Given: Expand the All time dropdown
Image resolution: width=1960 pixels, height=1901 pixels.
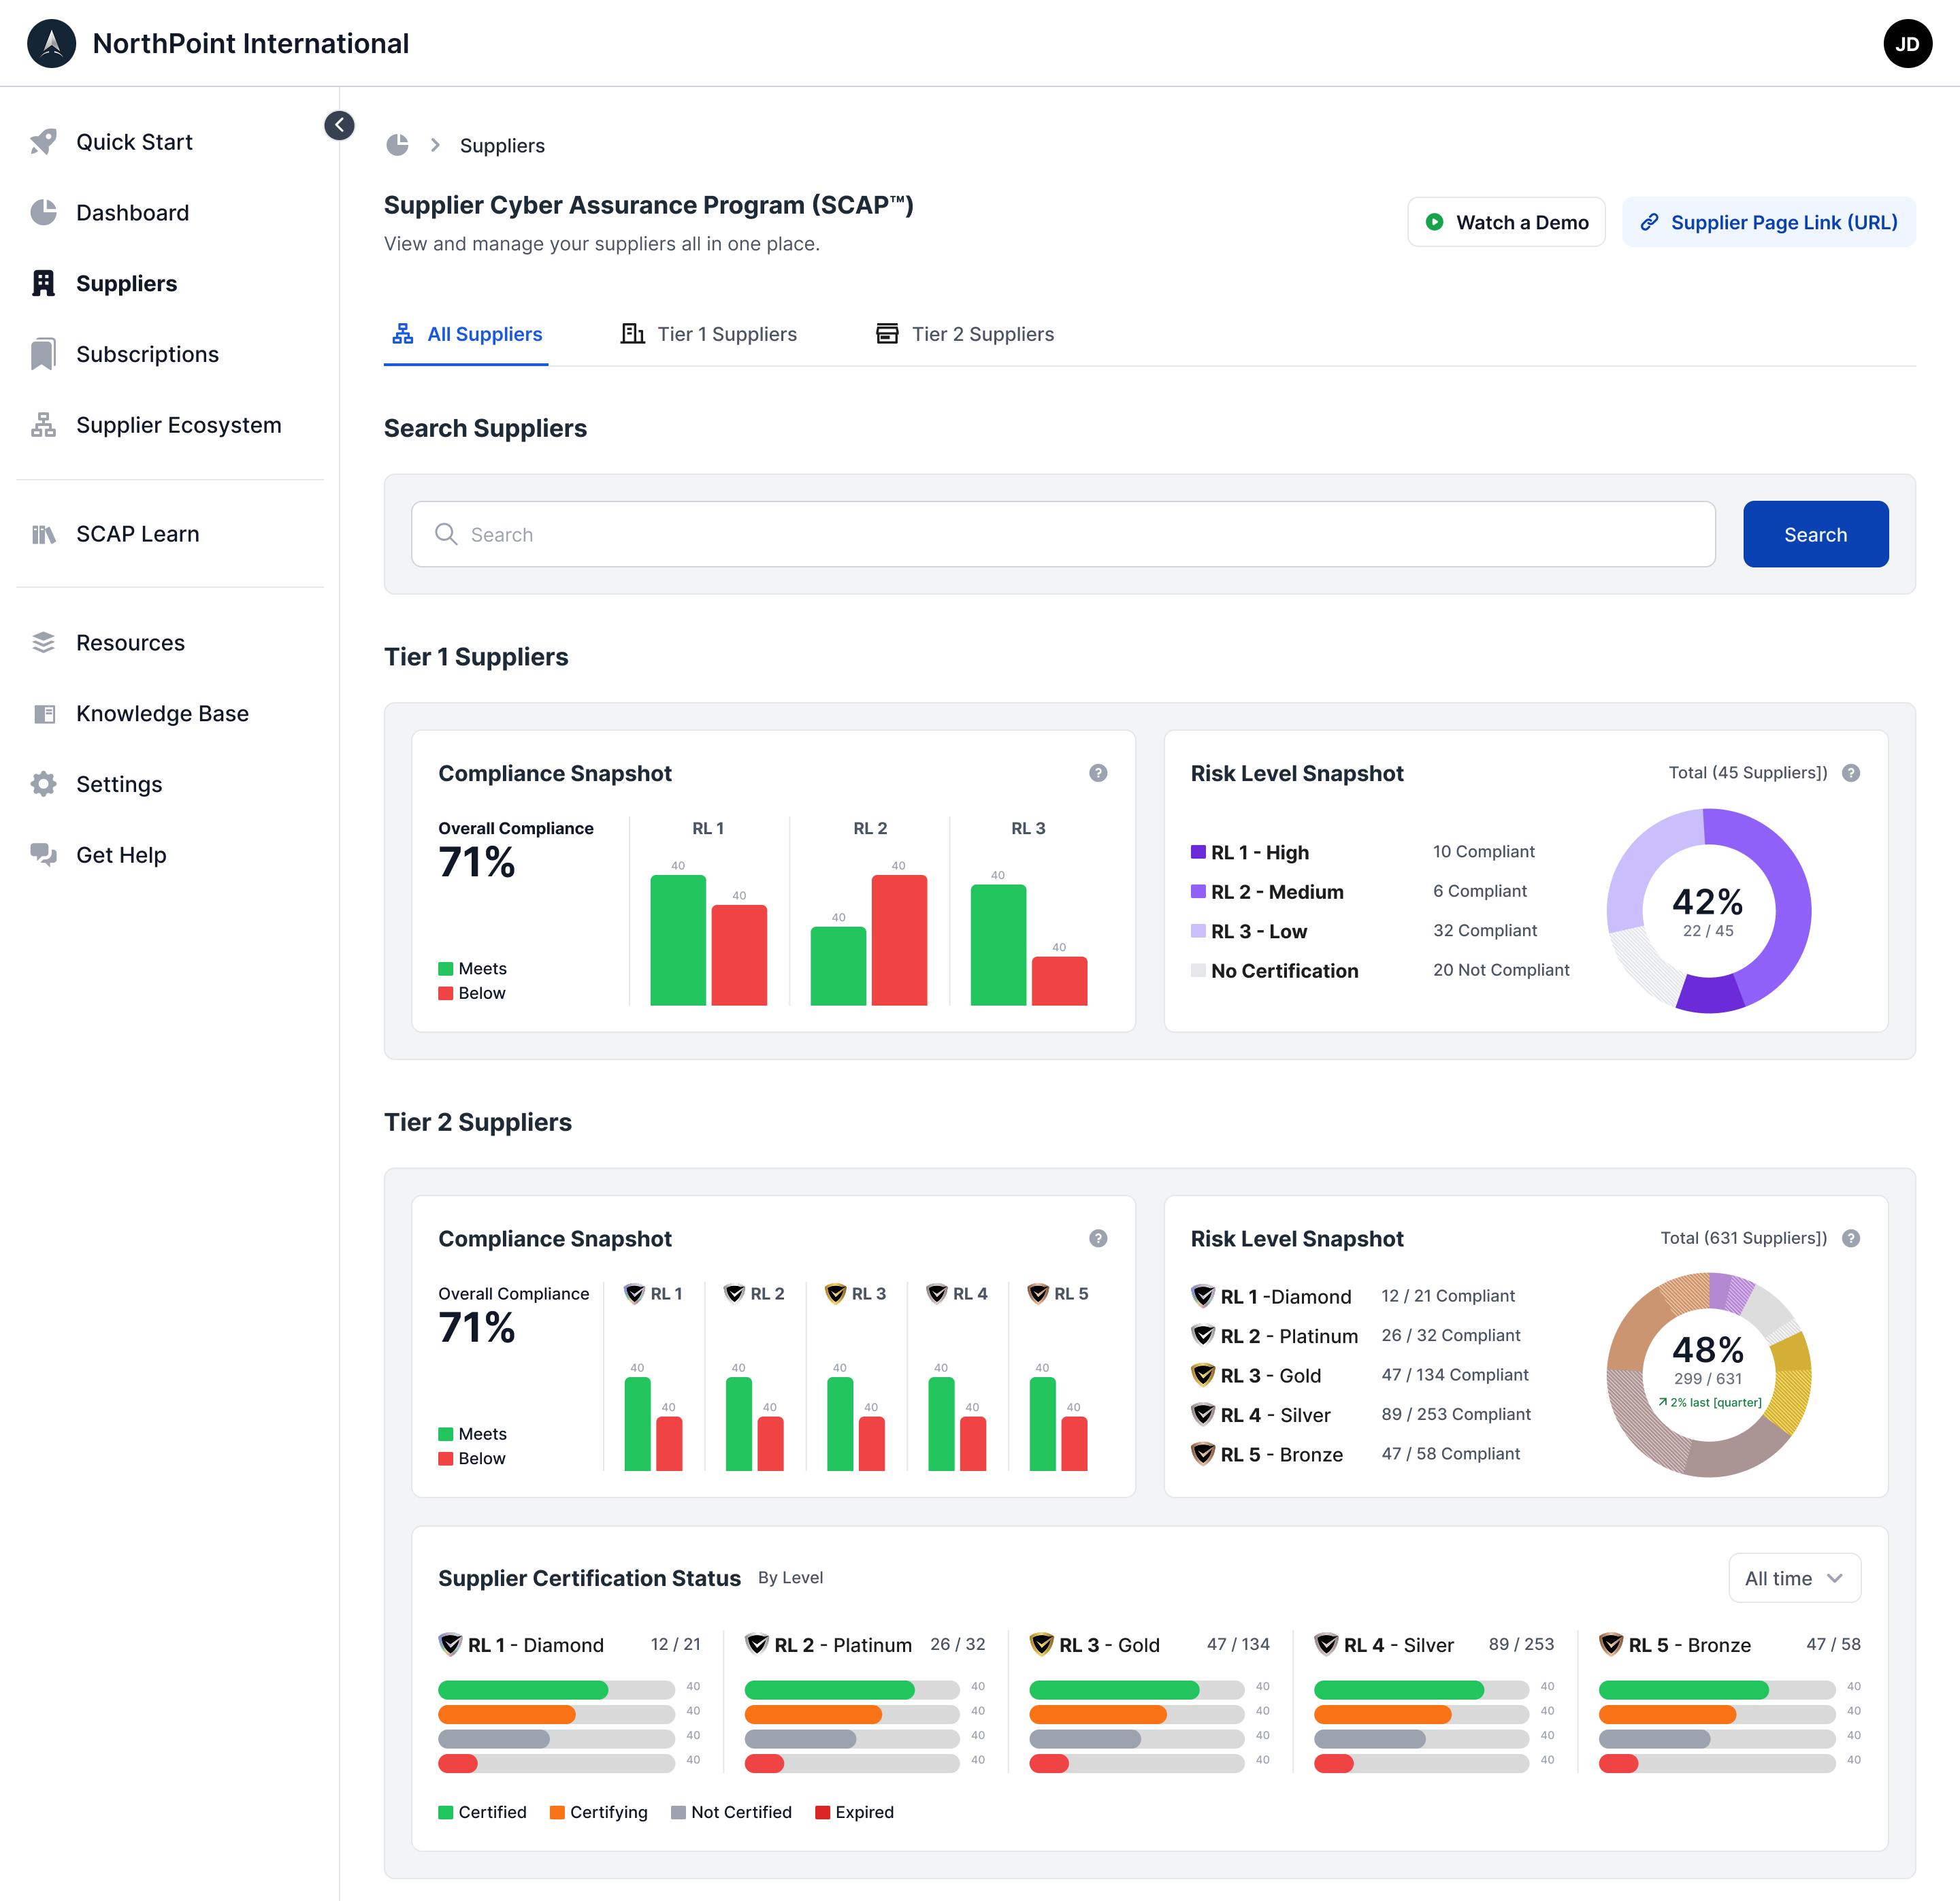Looking at the screenshot, I should (x=1794, y=1578).
